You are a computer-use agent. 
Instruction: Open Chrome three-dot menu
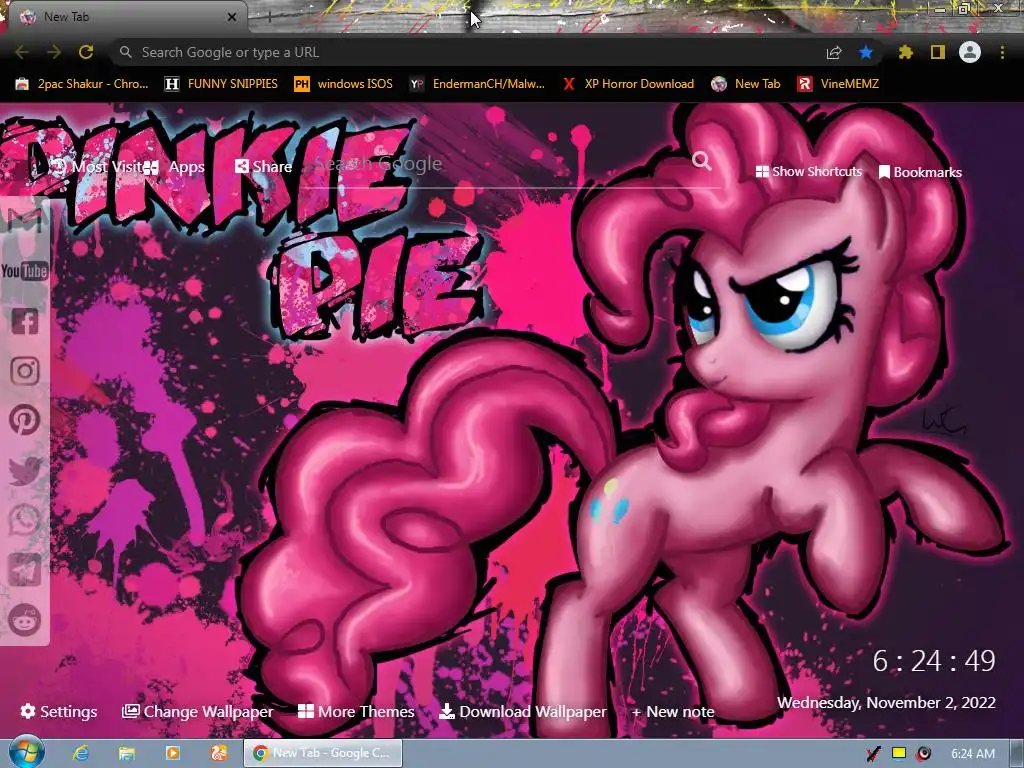(1002, 52)
